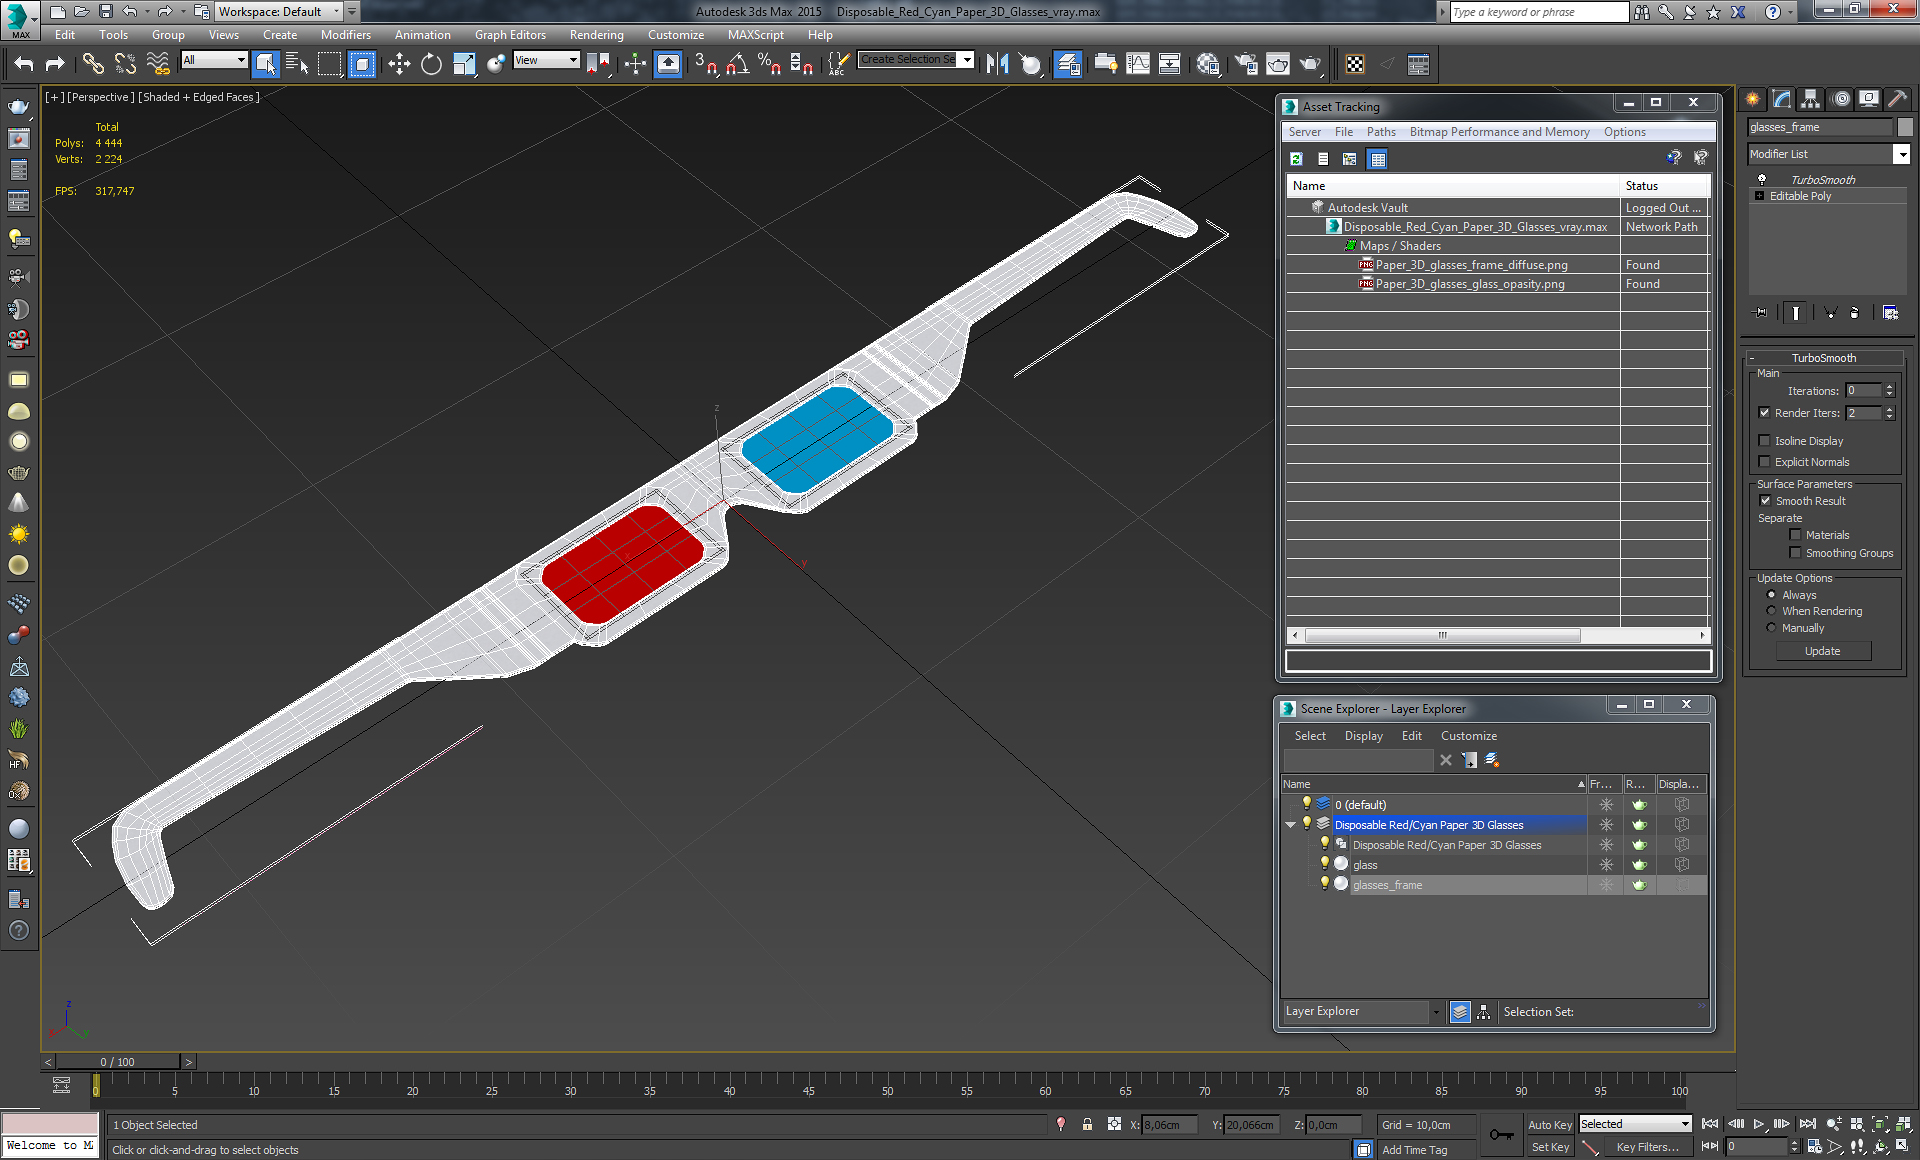Click the glasses_frame object color swatch

click(x=1905, y=127)
